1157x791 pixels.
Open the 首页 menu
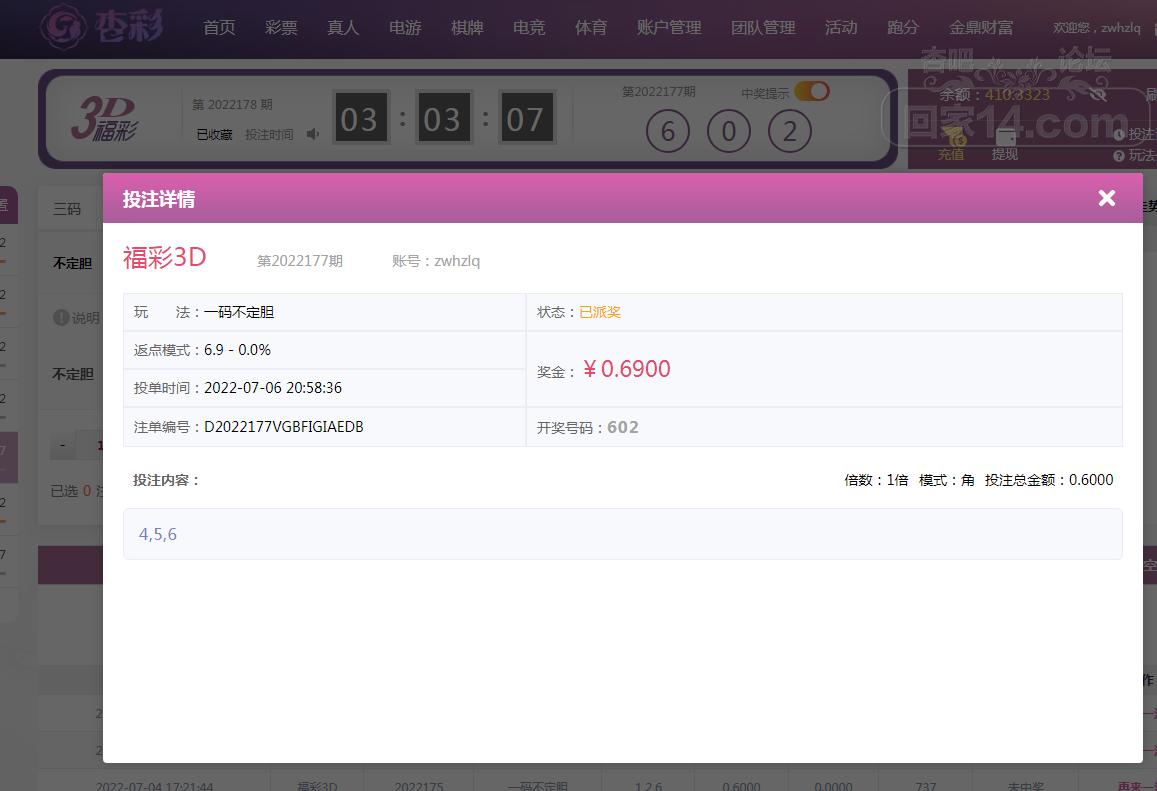(219, 28)
